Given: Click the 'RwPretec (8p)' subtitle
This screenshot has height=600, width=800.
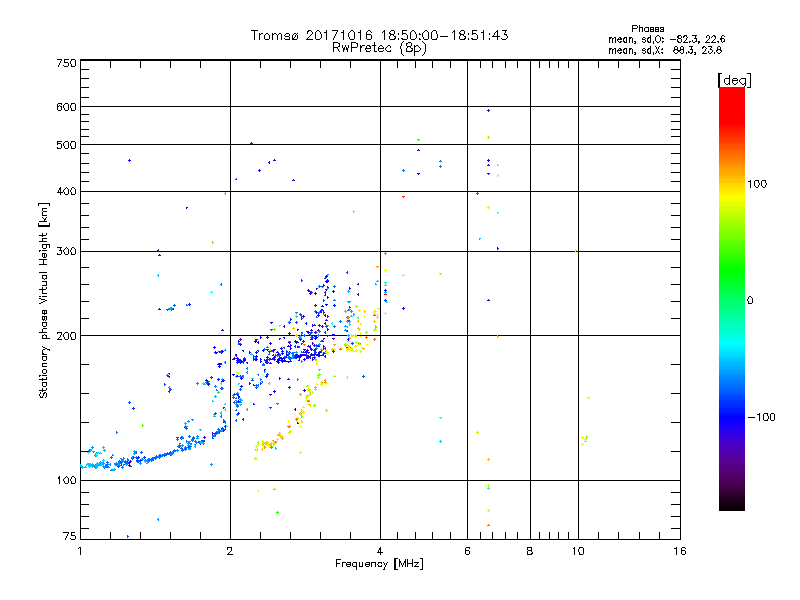Looking at the screenshot, I should coord(379,48).
